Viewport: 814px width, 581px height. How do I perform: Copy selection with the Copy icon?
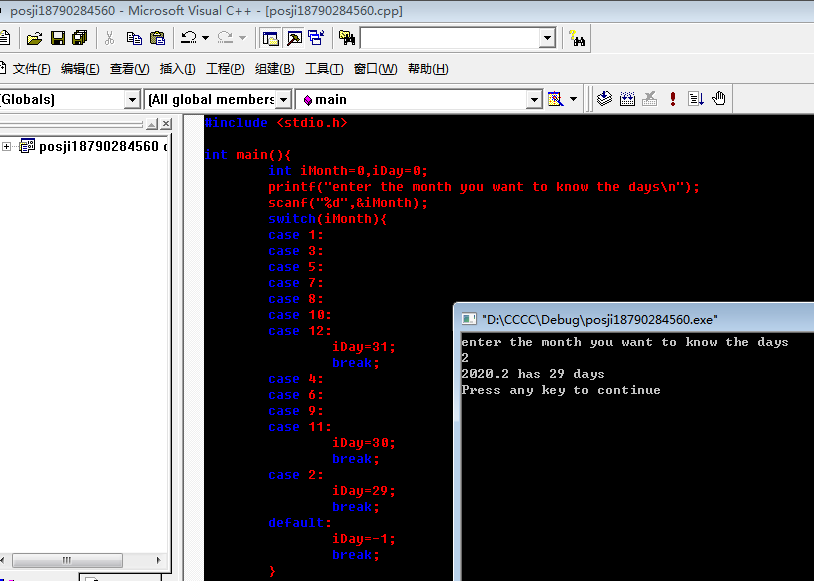[134, 38]
